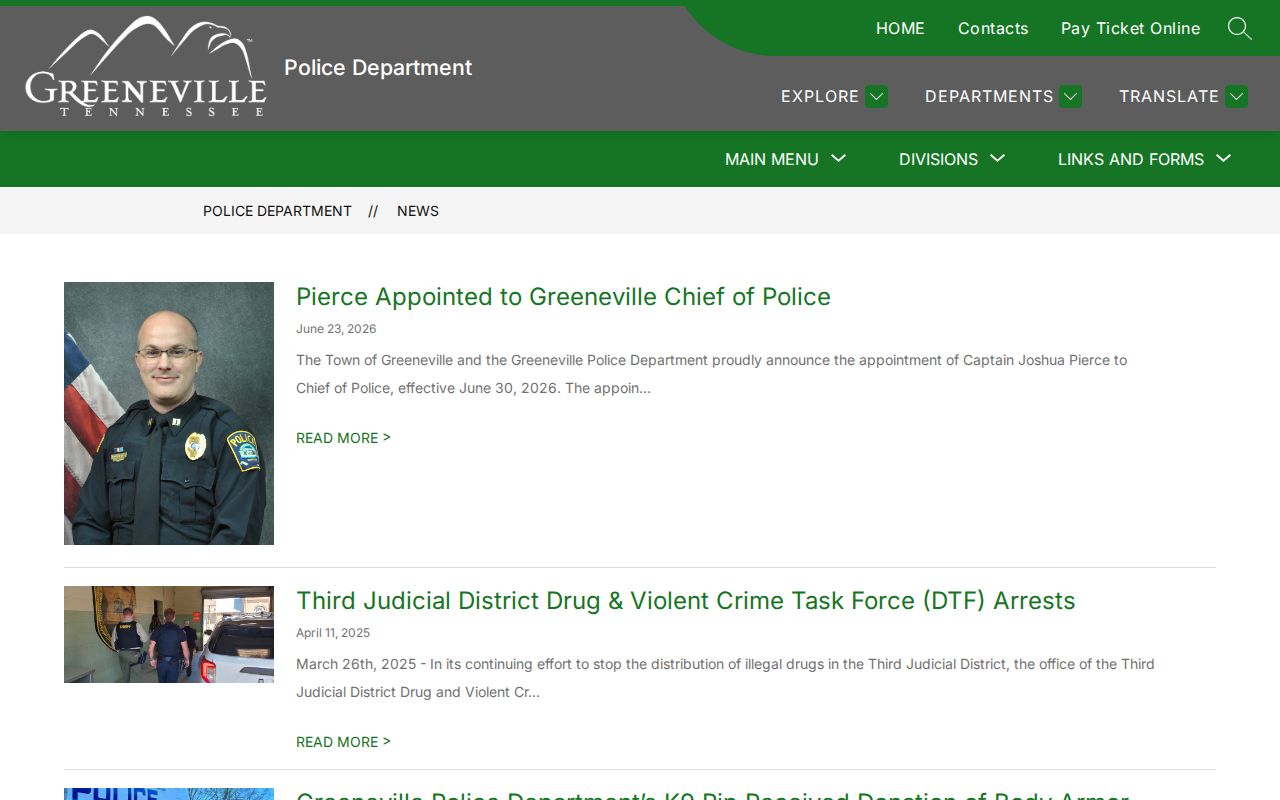Open the Contacts page link
1280x800 pixels.
pos(993,28)
